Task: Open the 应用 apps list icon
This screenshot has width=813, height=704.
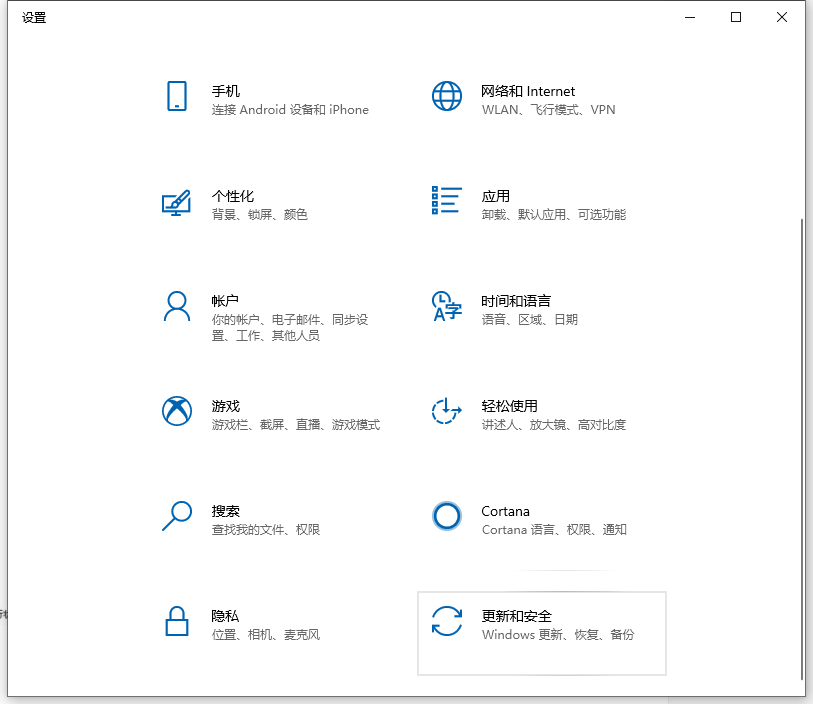Action: coord(446,202)
